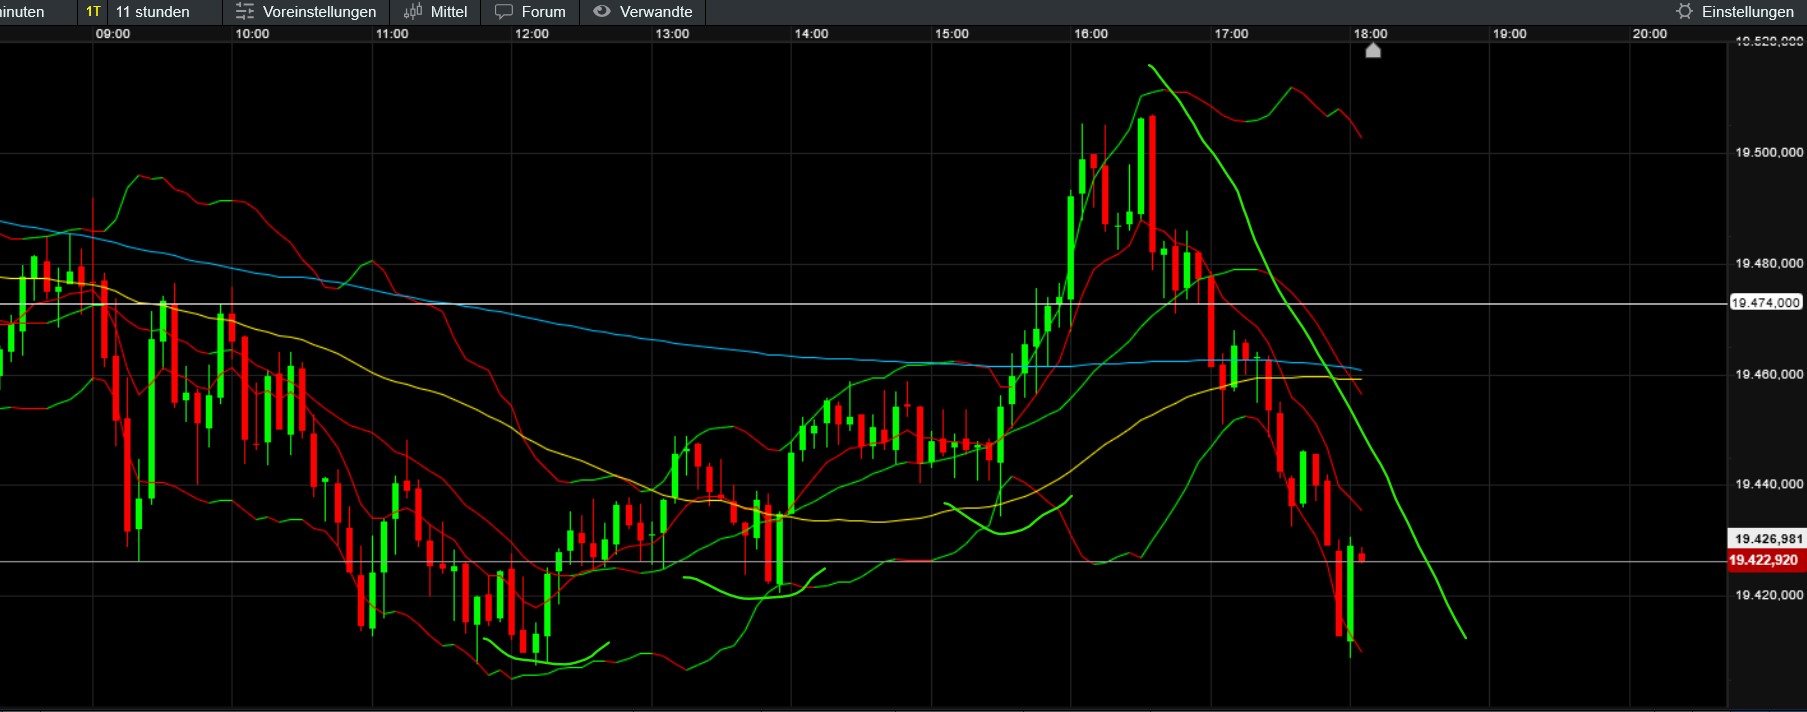1807x712 pixels.
Task: Click the 09:00 time axis label
Action: coord(113,34)
